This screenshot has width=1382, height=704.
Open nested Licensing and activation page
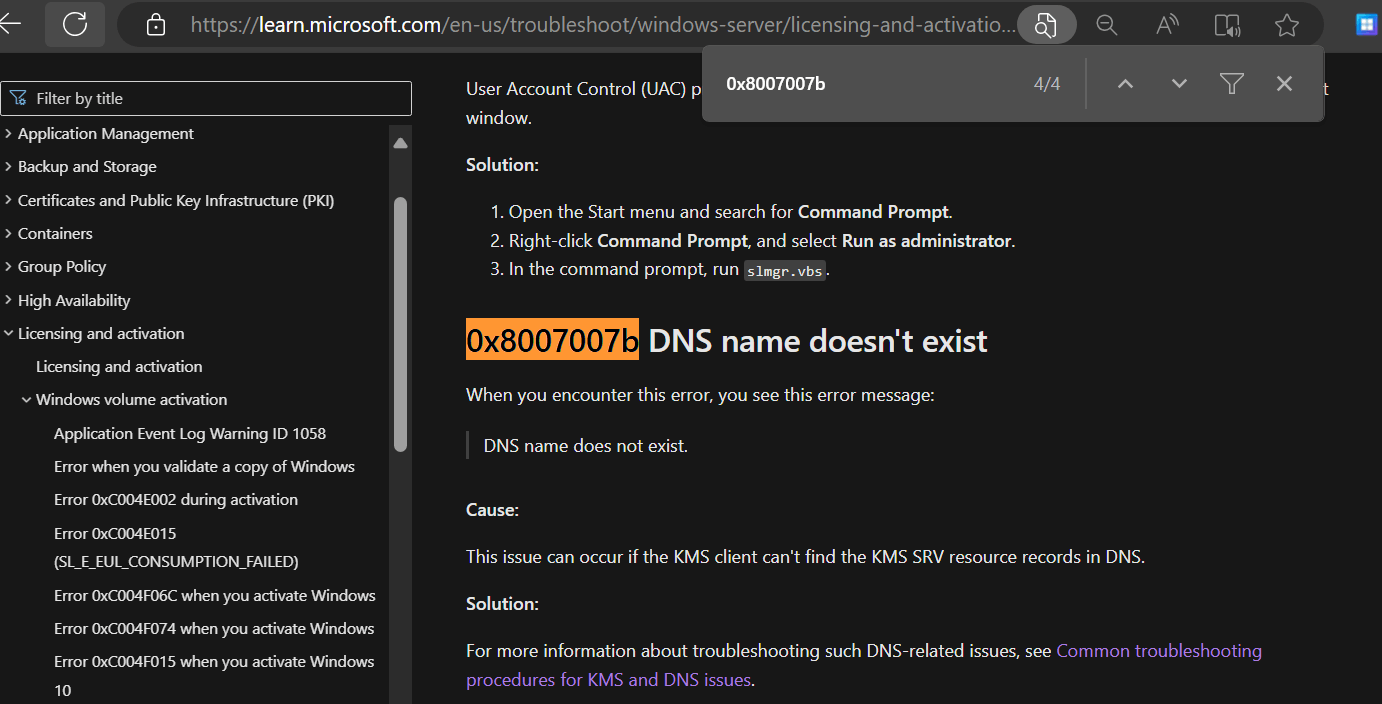119,366
